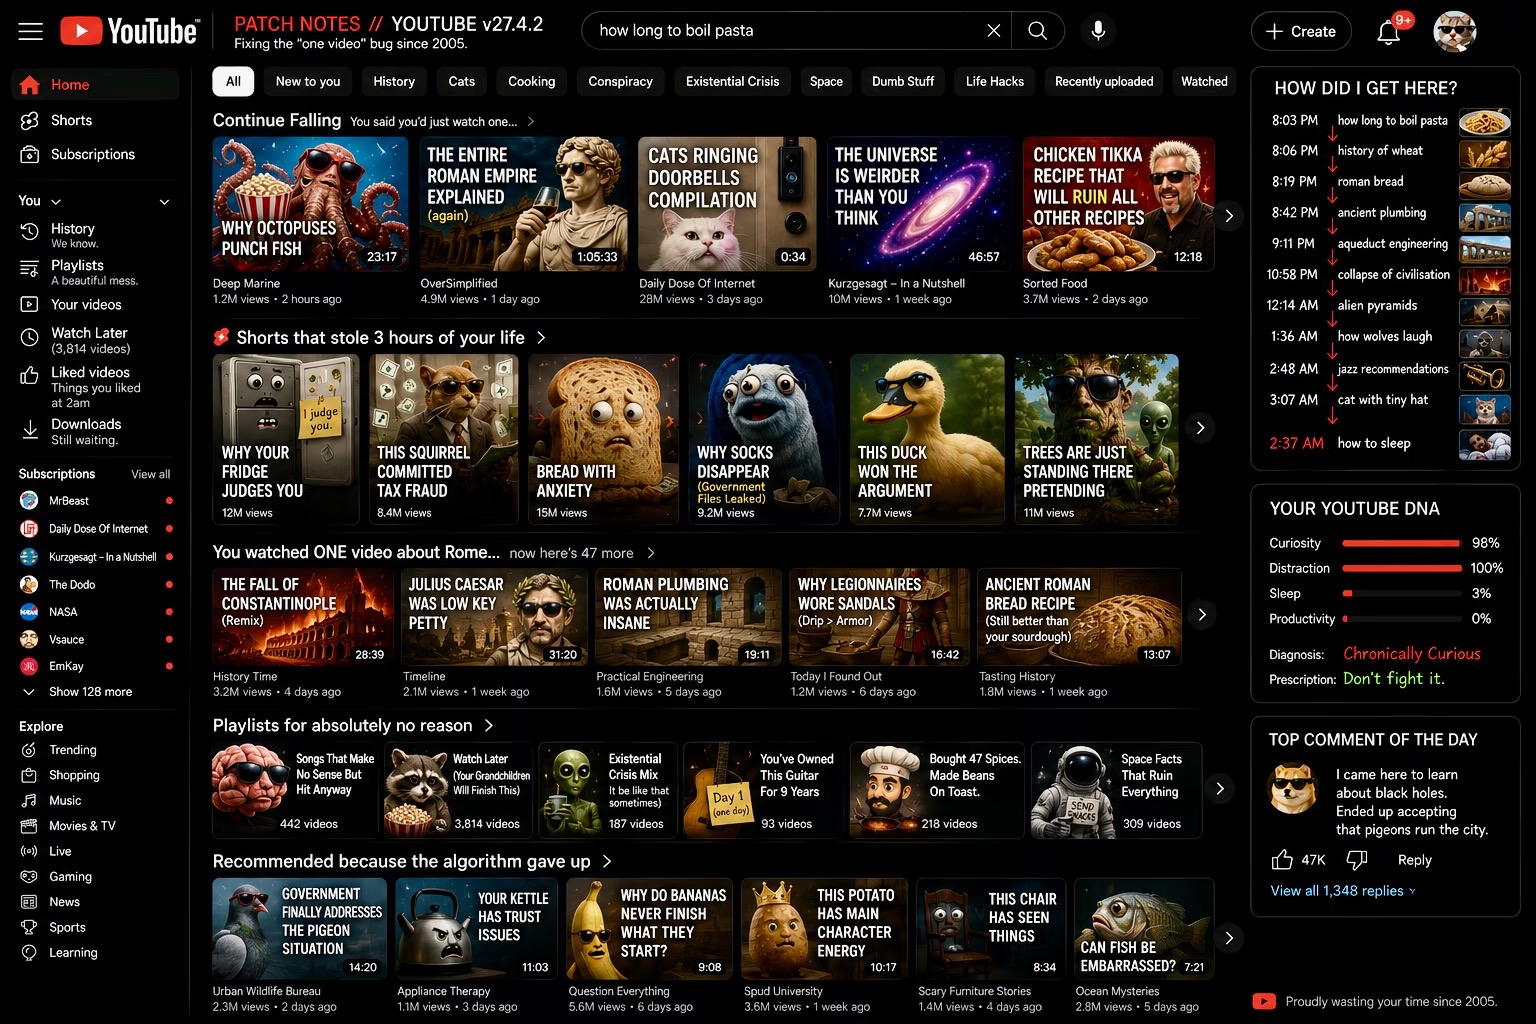1536x1024 pixels.
Task: Open the Shorts section header arrow
Action: [x=541, y=338]
